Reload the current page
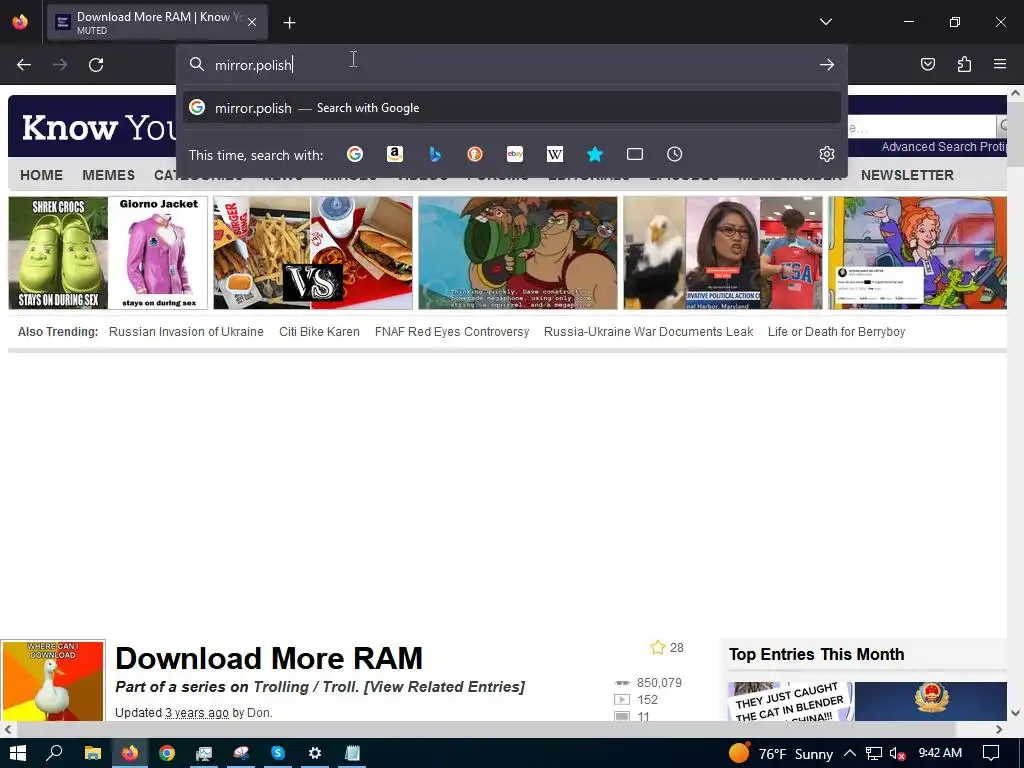Image resolution: width=1024 pixels, height=768 pixels. click(96, 65)
